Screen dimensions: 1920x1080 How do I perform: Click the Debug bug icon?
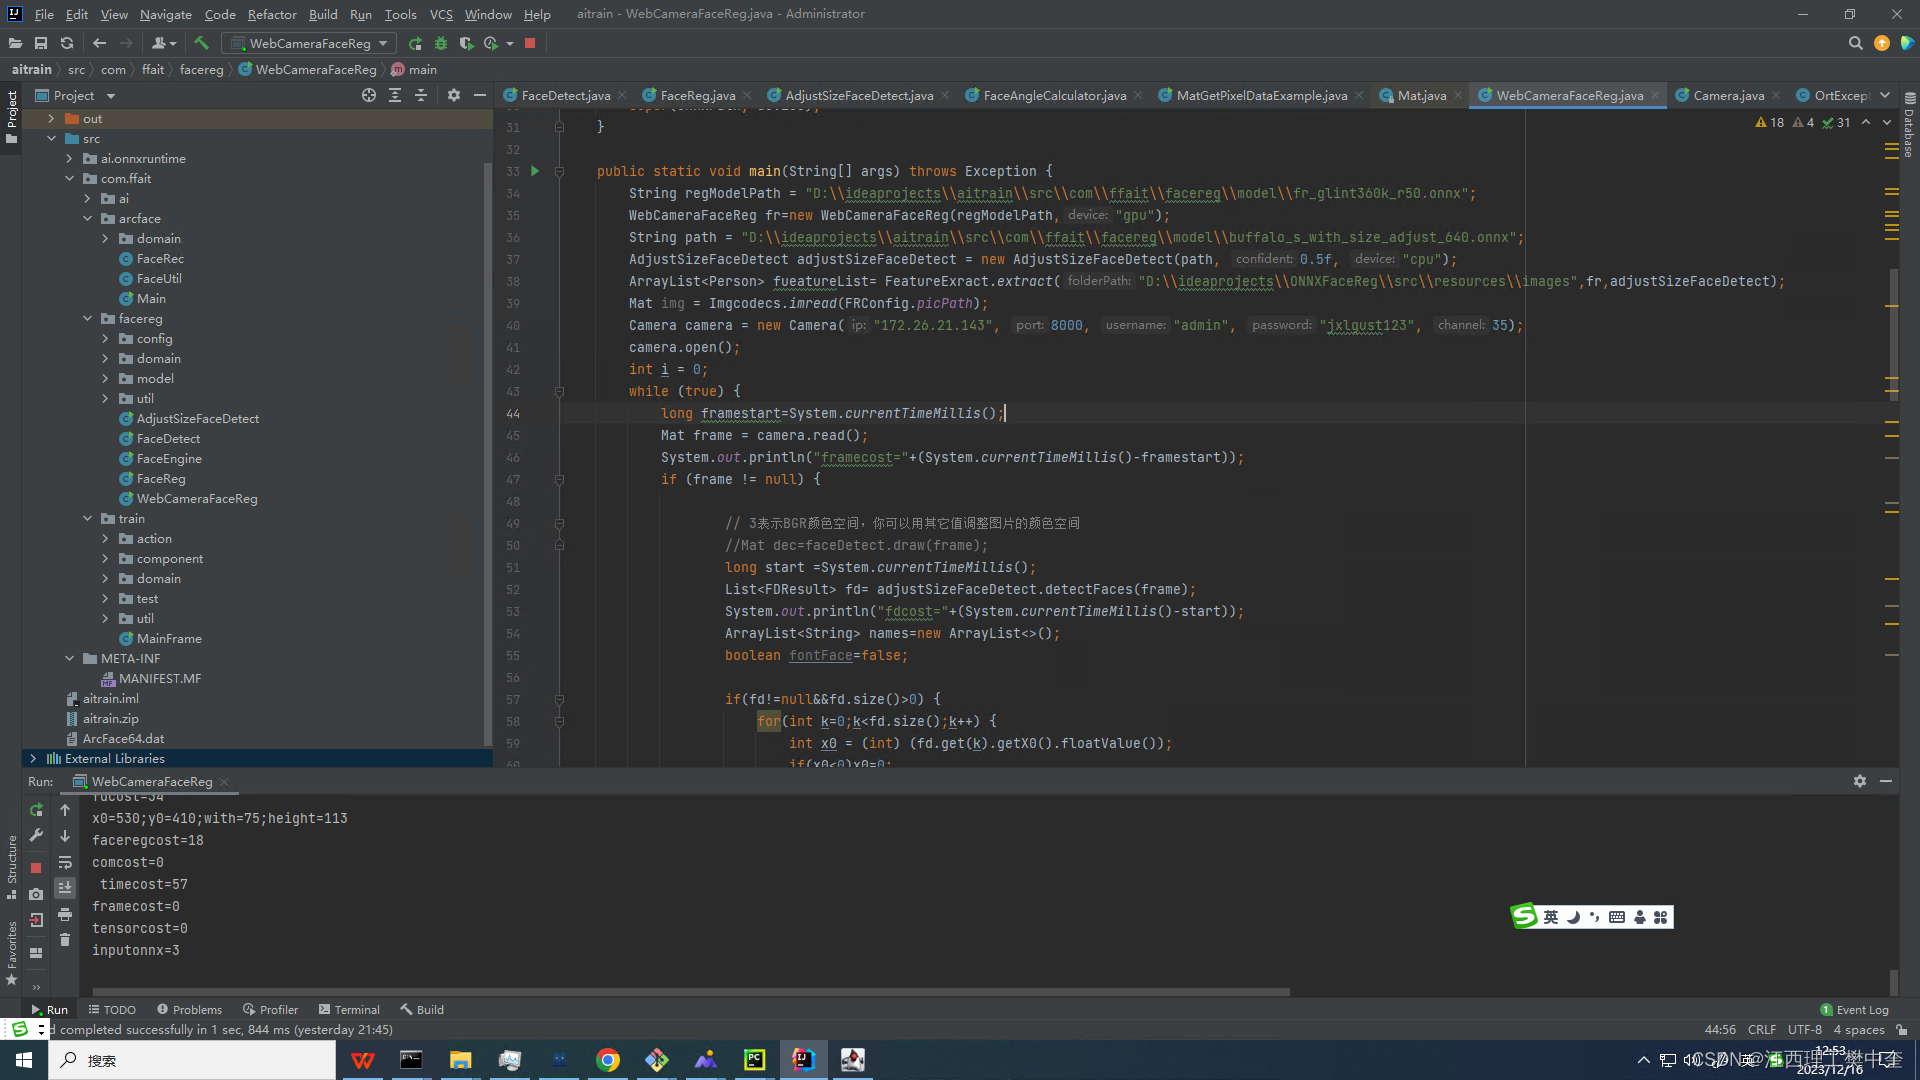(441, 43)
